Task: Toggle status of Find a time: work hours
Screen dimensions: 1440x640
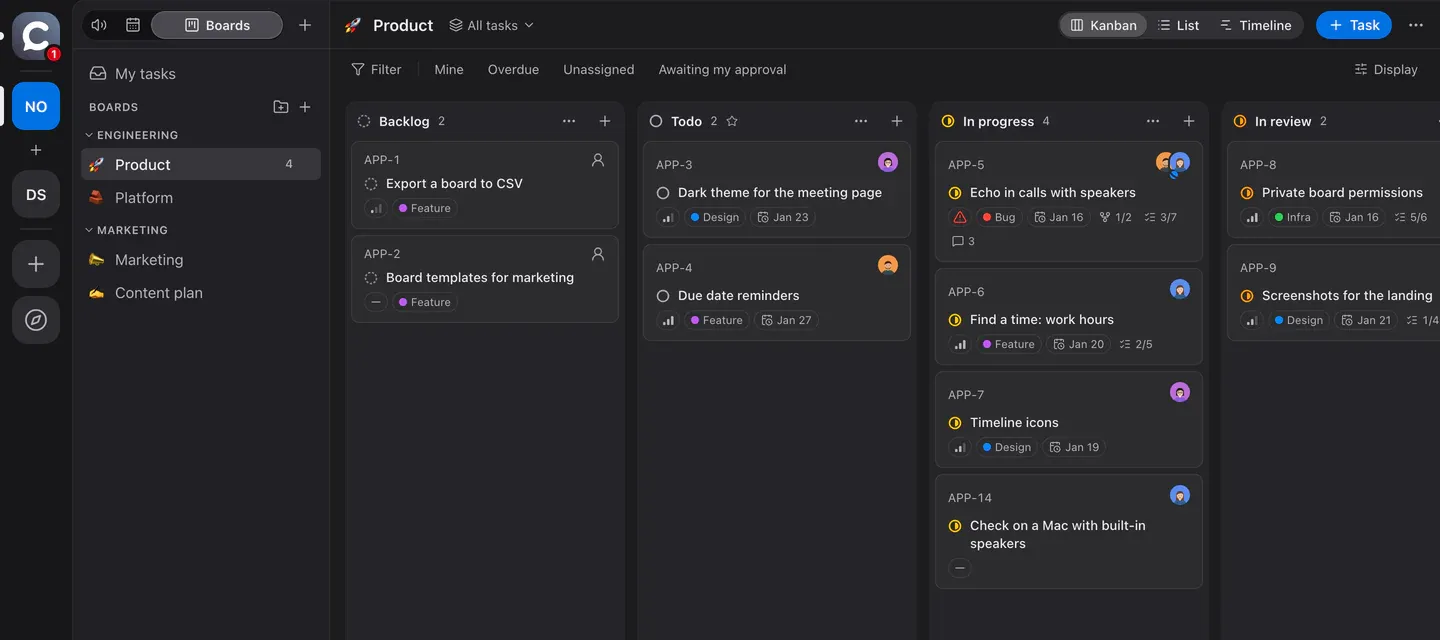Action: point(955,320)
